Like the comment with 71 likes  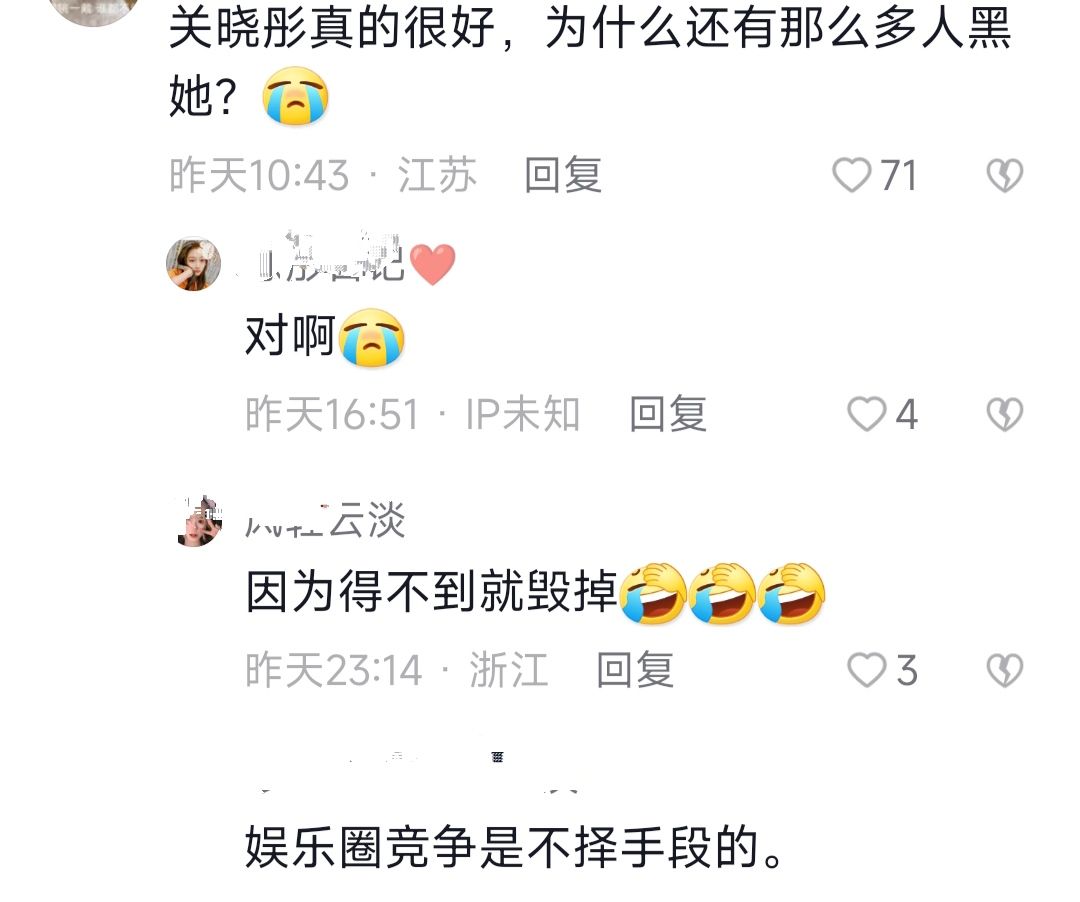(x=852, y=175)
